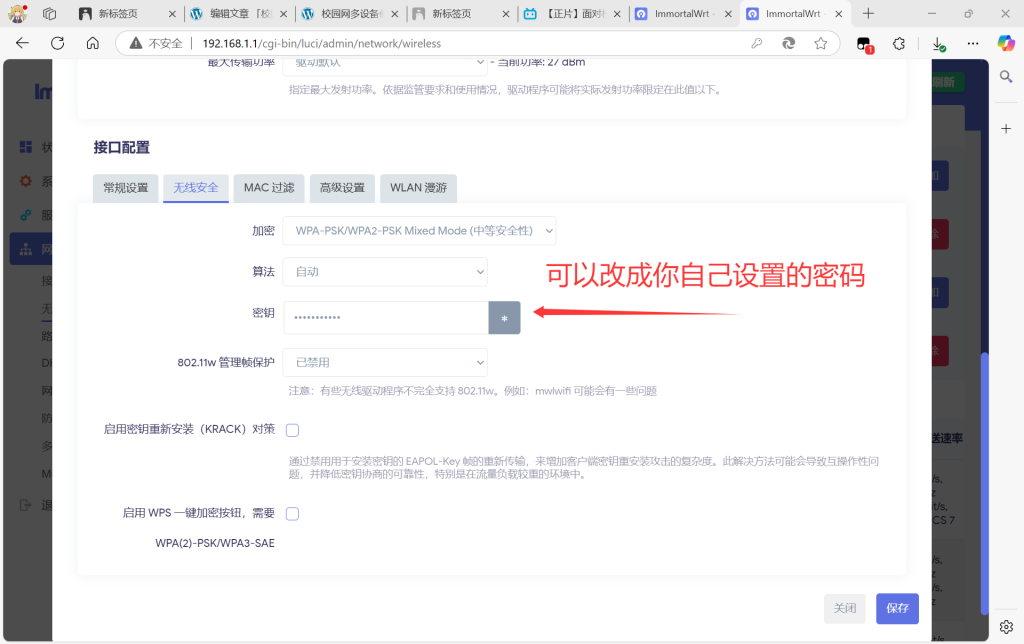Switch to the 常规设置 tab
Screen dimensions: 1024x644
125,188
